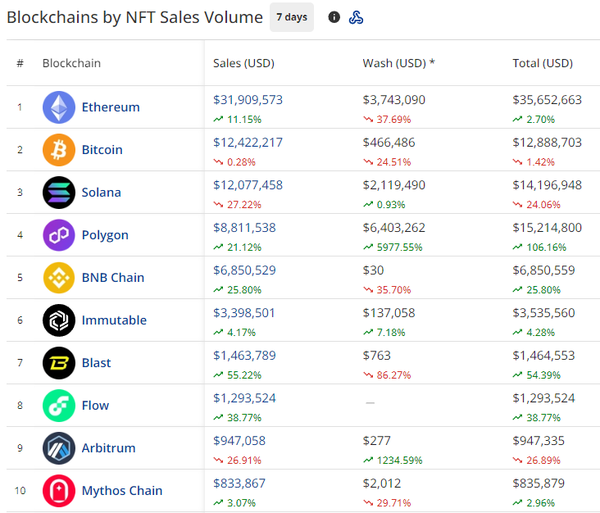Screen dimensions: 600x513
Task: Click the Ethereum logo icon
Action: [x=59, y=107]
